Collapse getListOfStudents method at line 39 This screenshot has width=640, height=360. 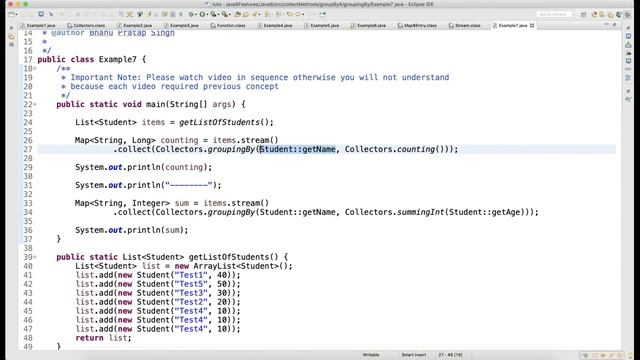(x=35, y=257)
